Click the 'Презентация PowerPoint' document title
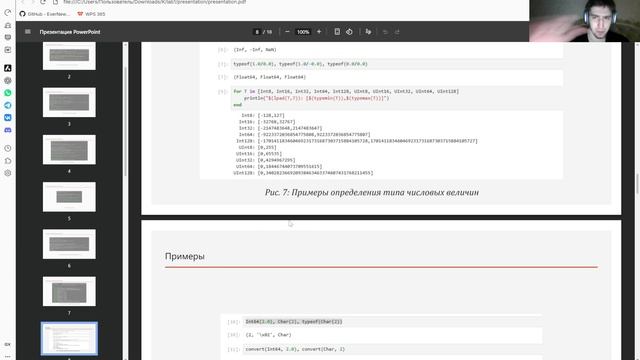 coord(70,32)
